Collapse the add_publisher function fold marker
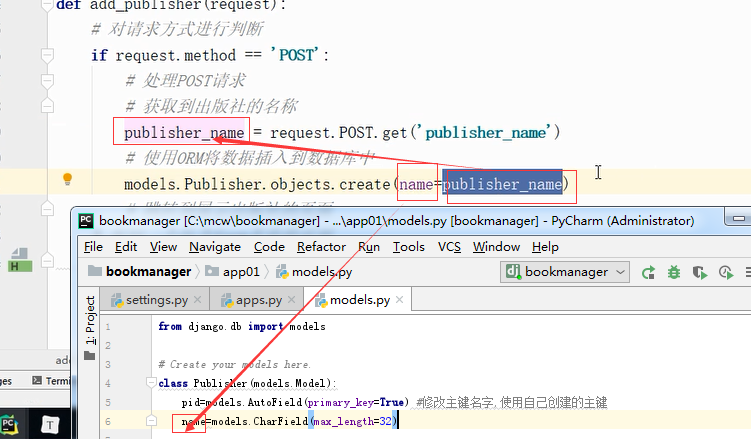 (47, 5)
